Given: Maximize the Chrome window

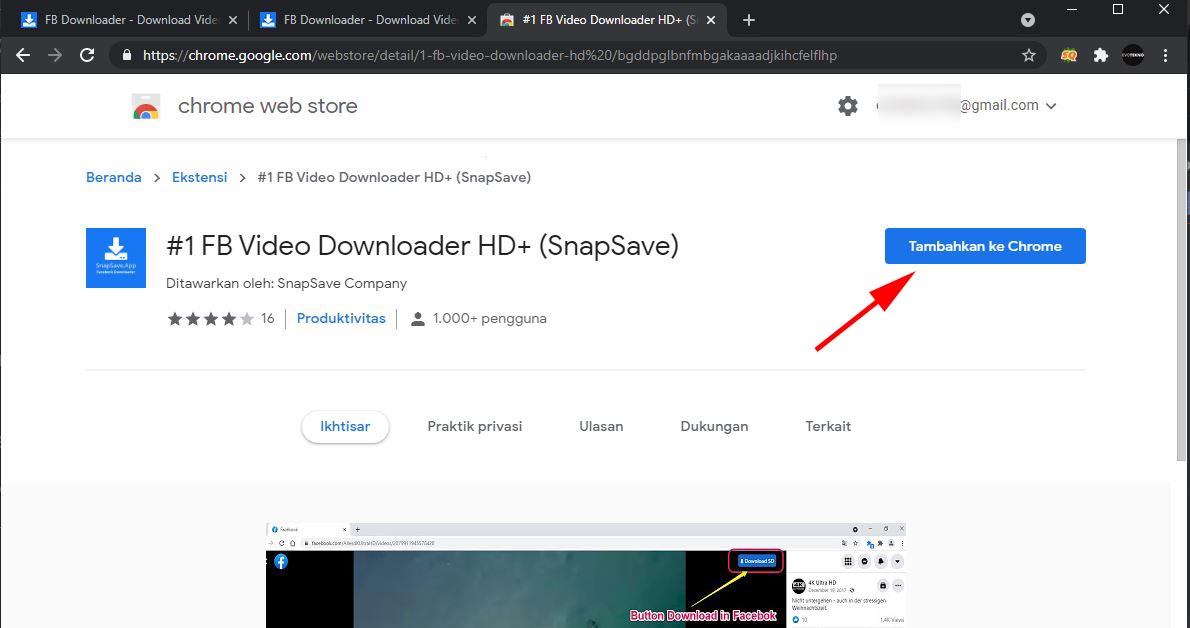Looking at the screenshot, I should (1118, 10).
